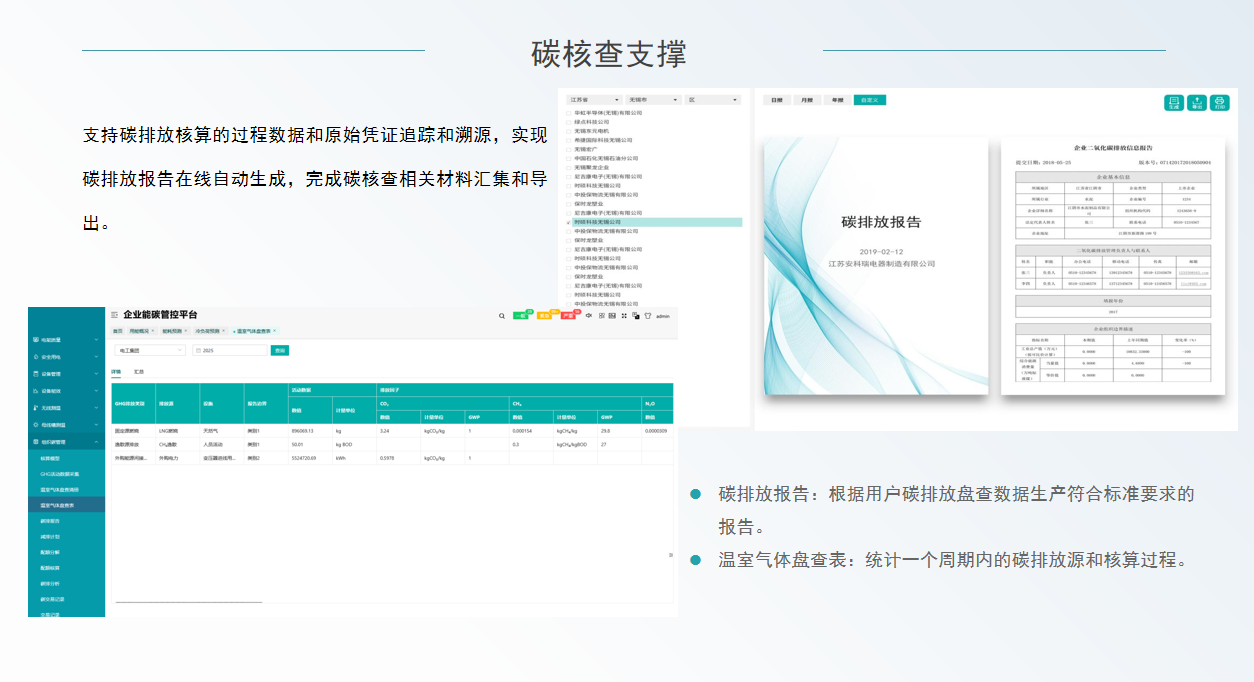Check the 无锡东元电机 company checkbox
Viewport: 1254px width, 682px height.
[569, 131]
